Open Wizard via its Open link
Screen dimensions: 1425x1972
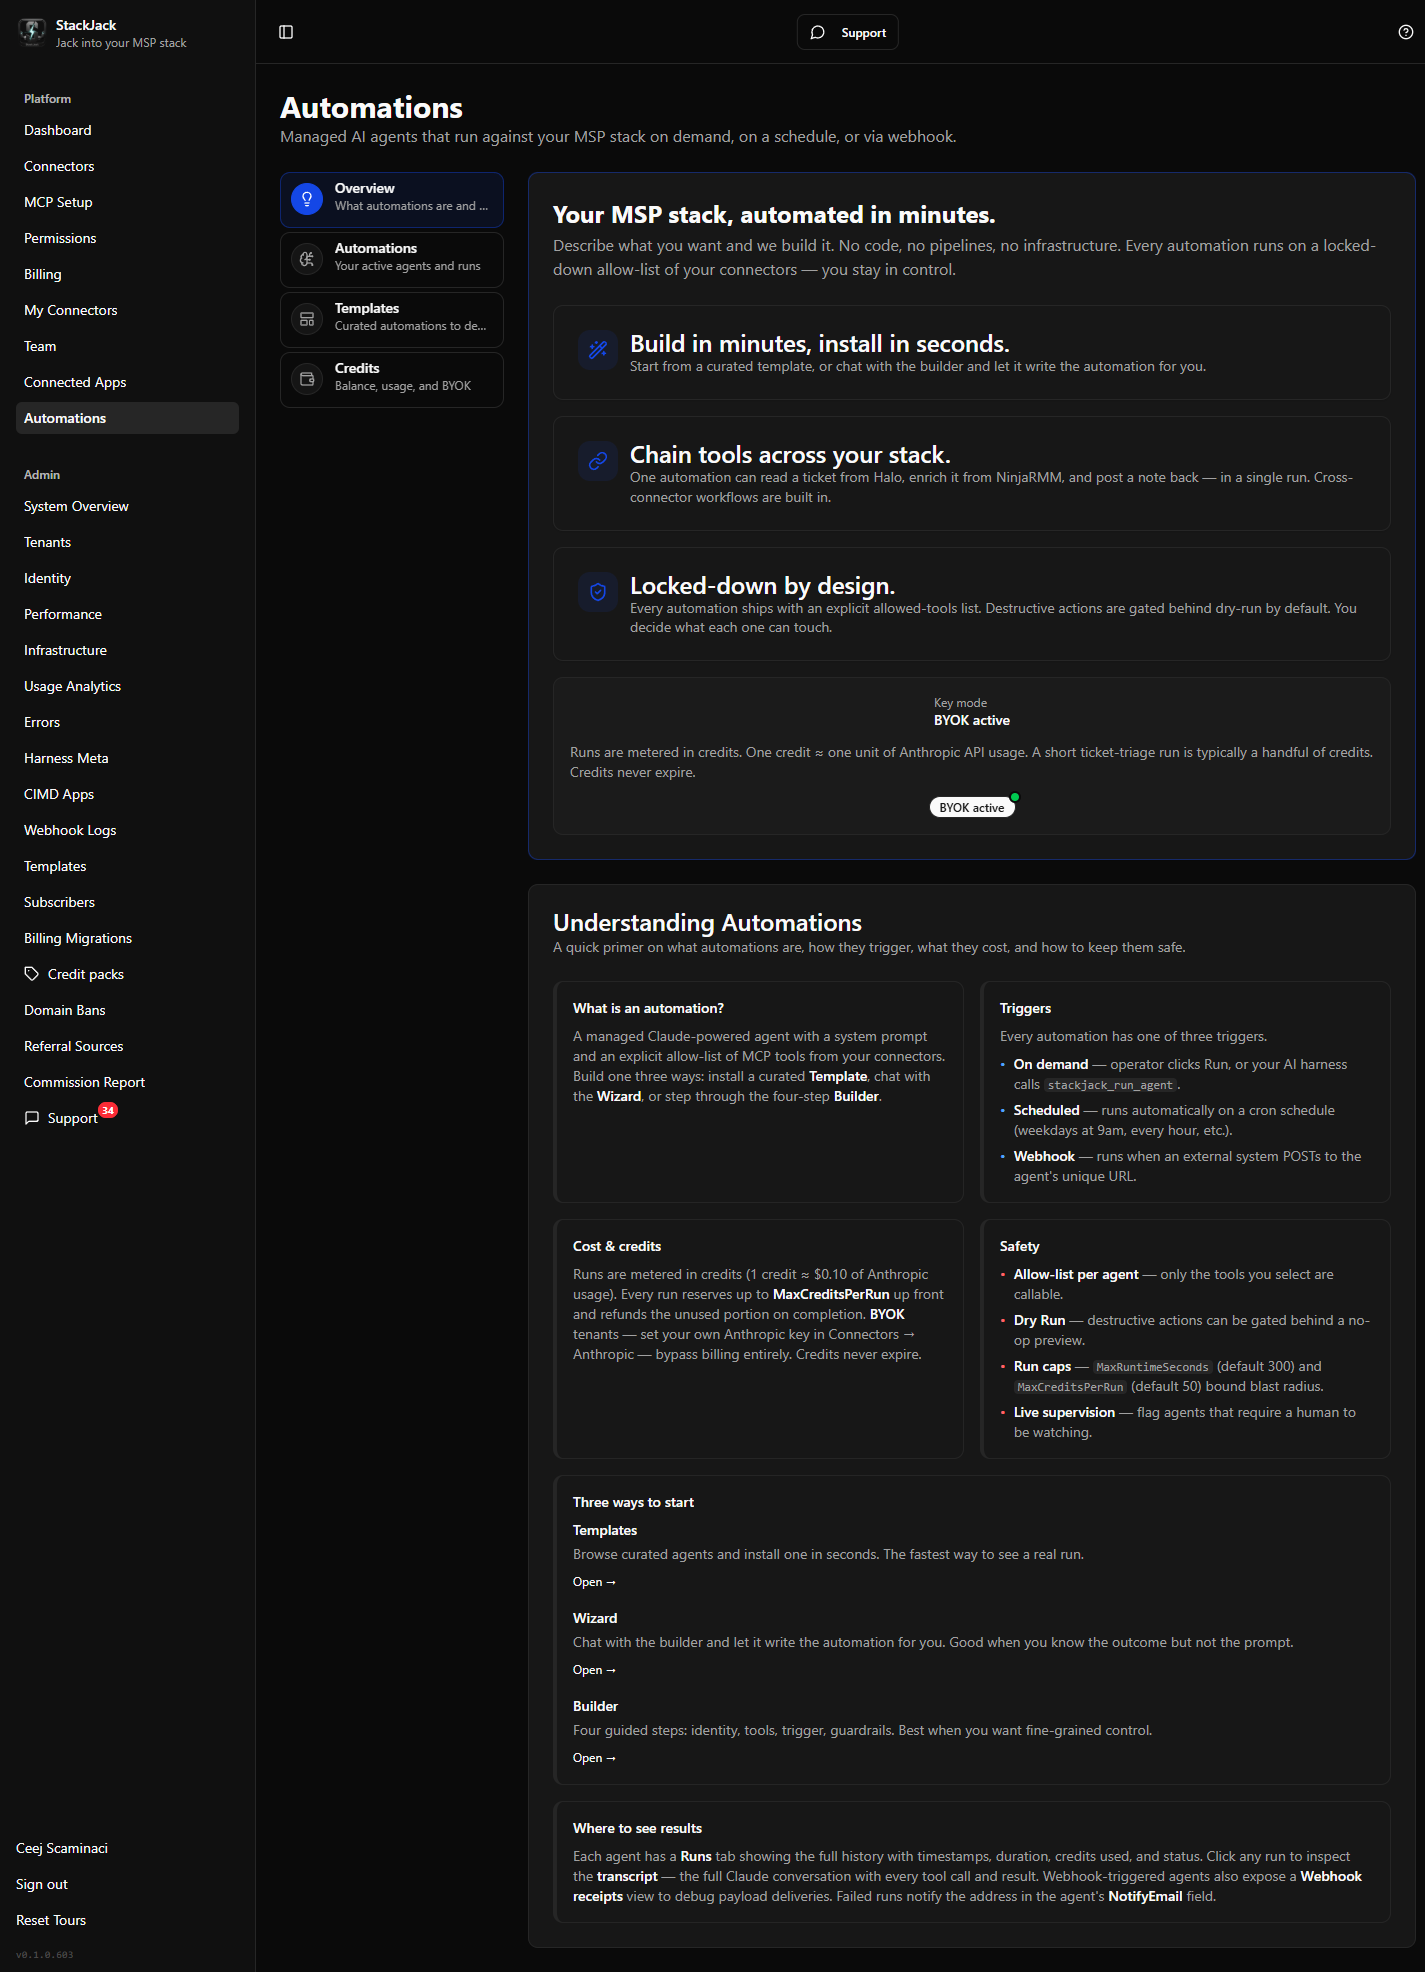594,1670
